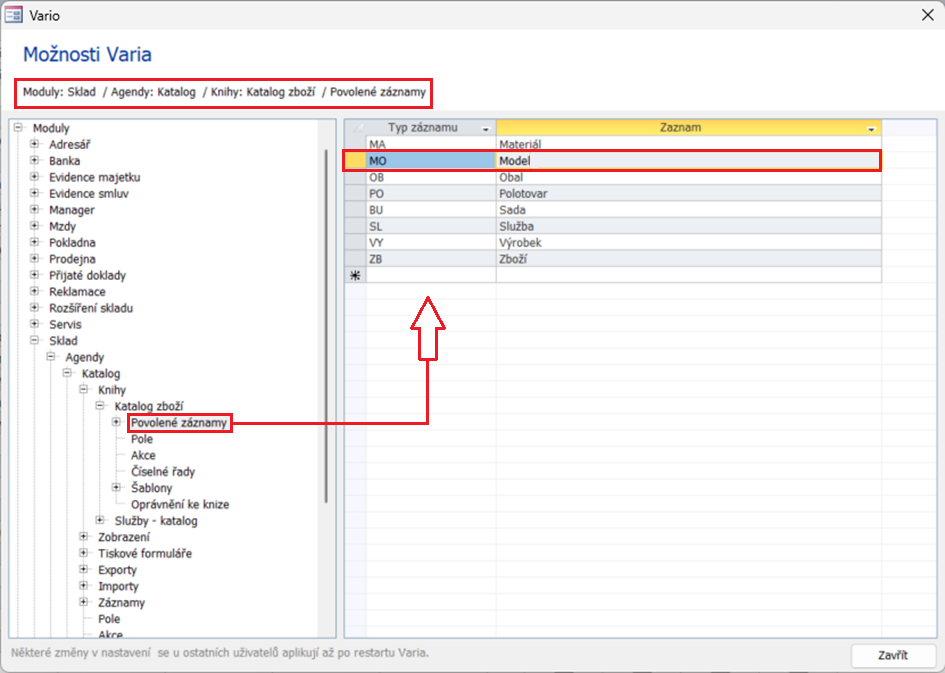The width and height of the screenshot is (945, 673).
Task: Expand the Adresář module node
Action: 35,144
